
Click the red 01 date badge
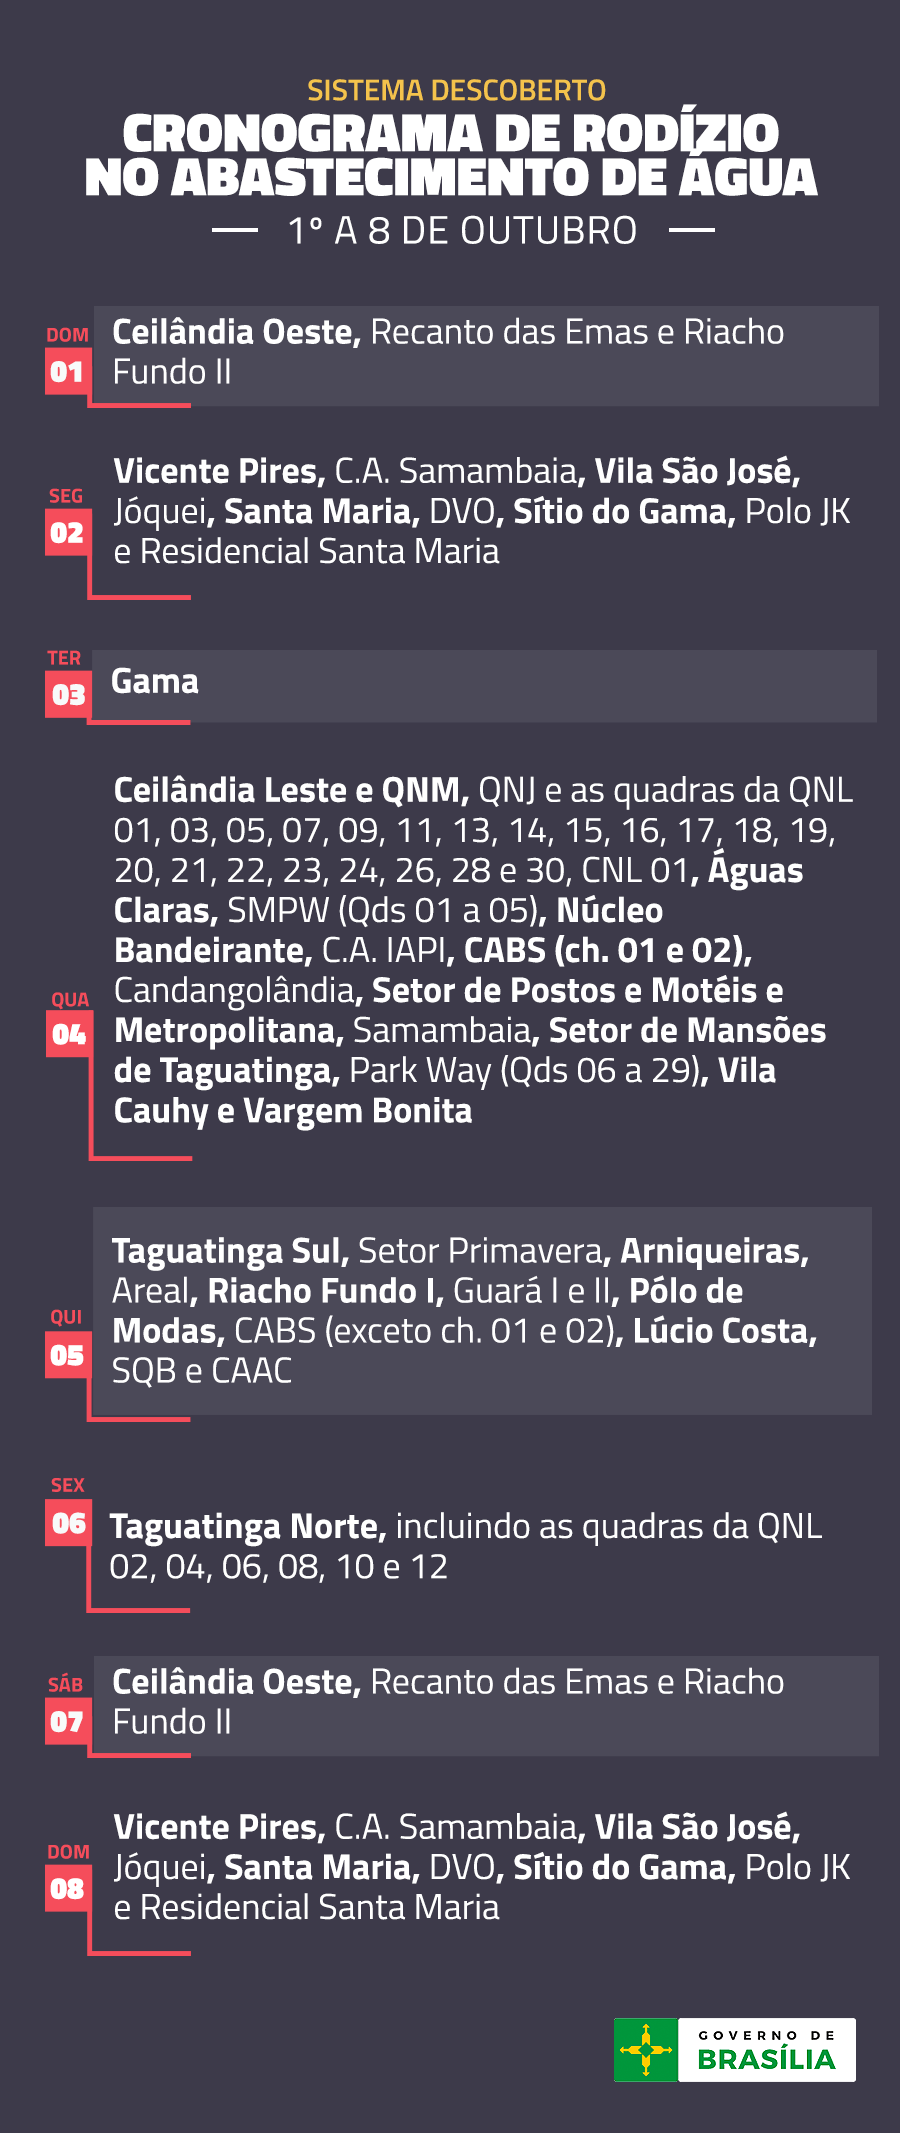point(67,373)
